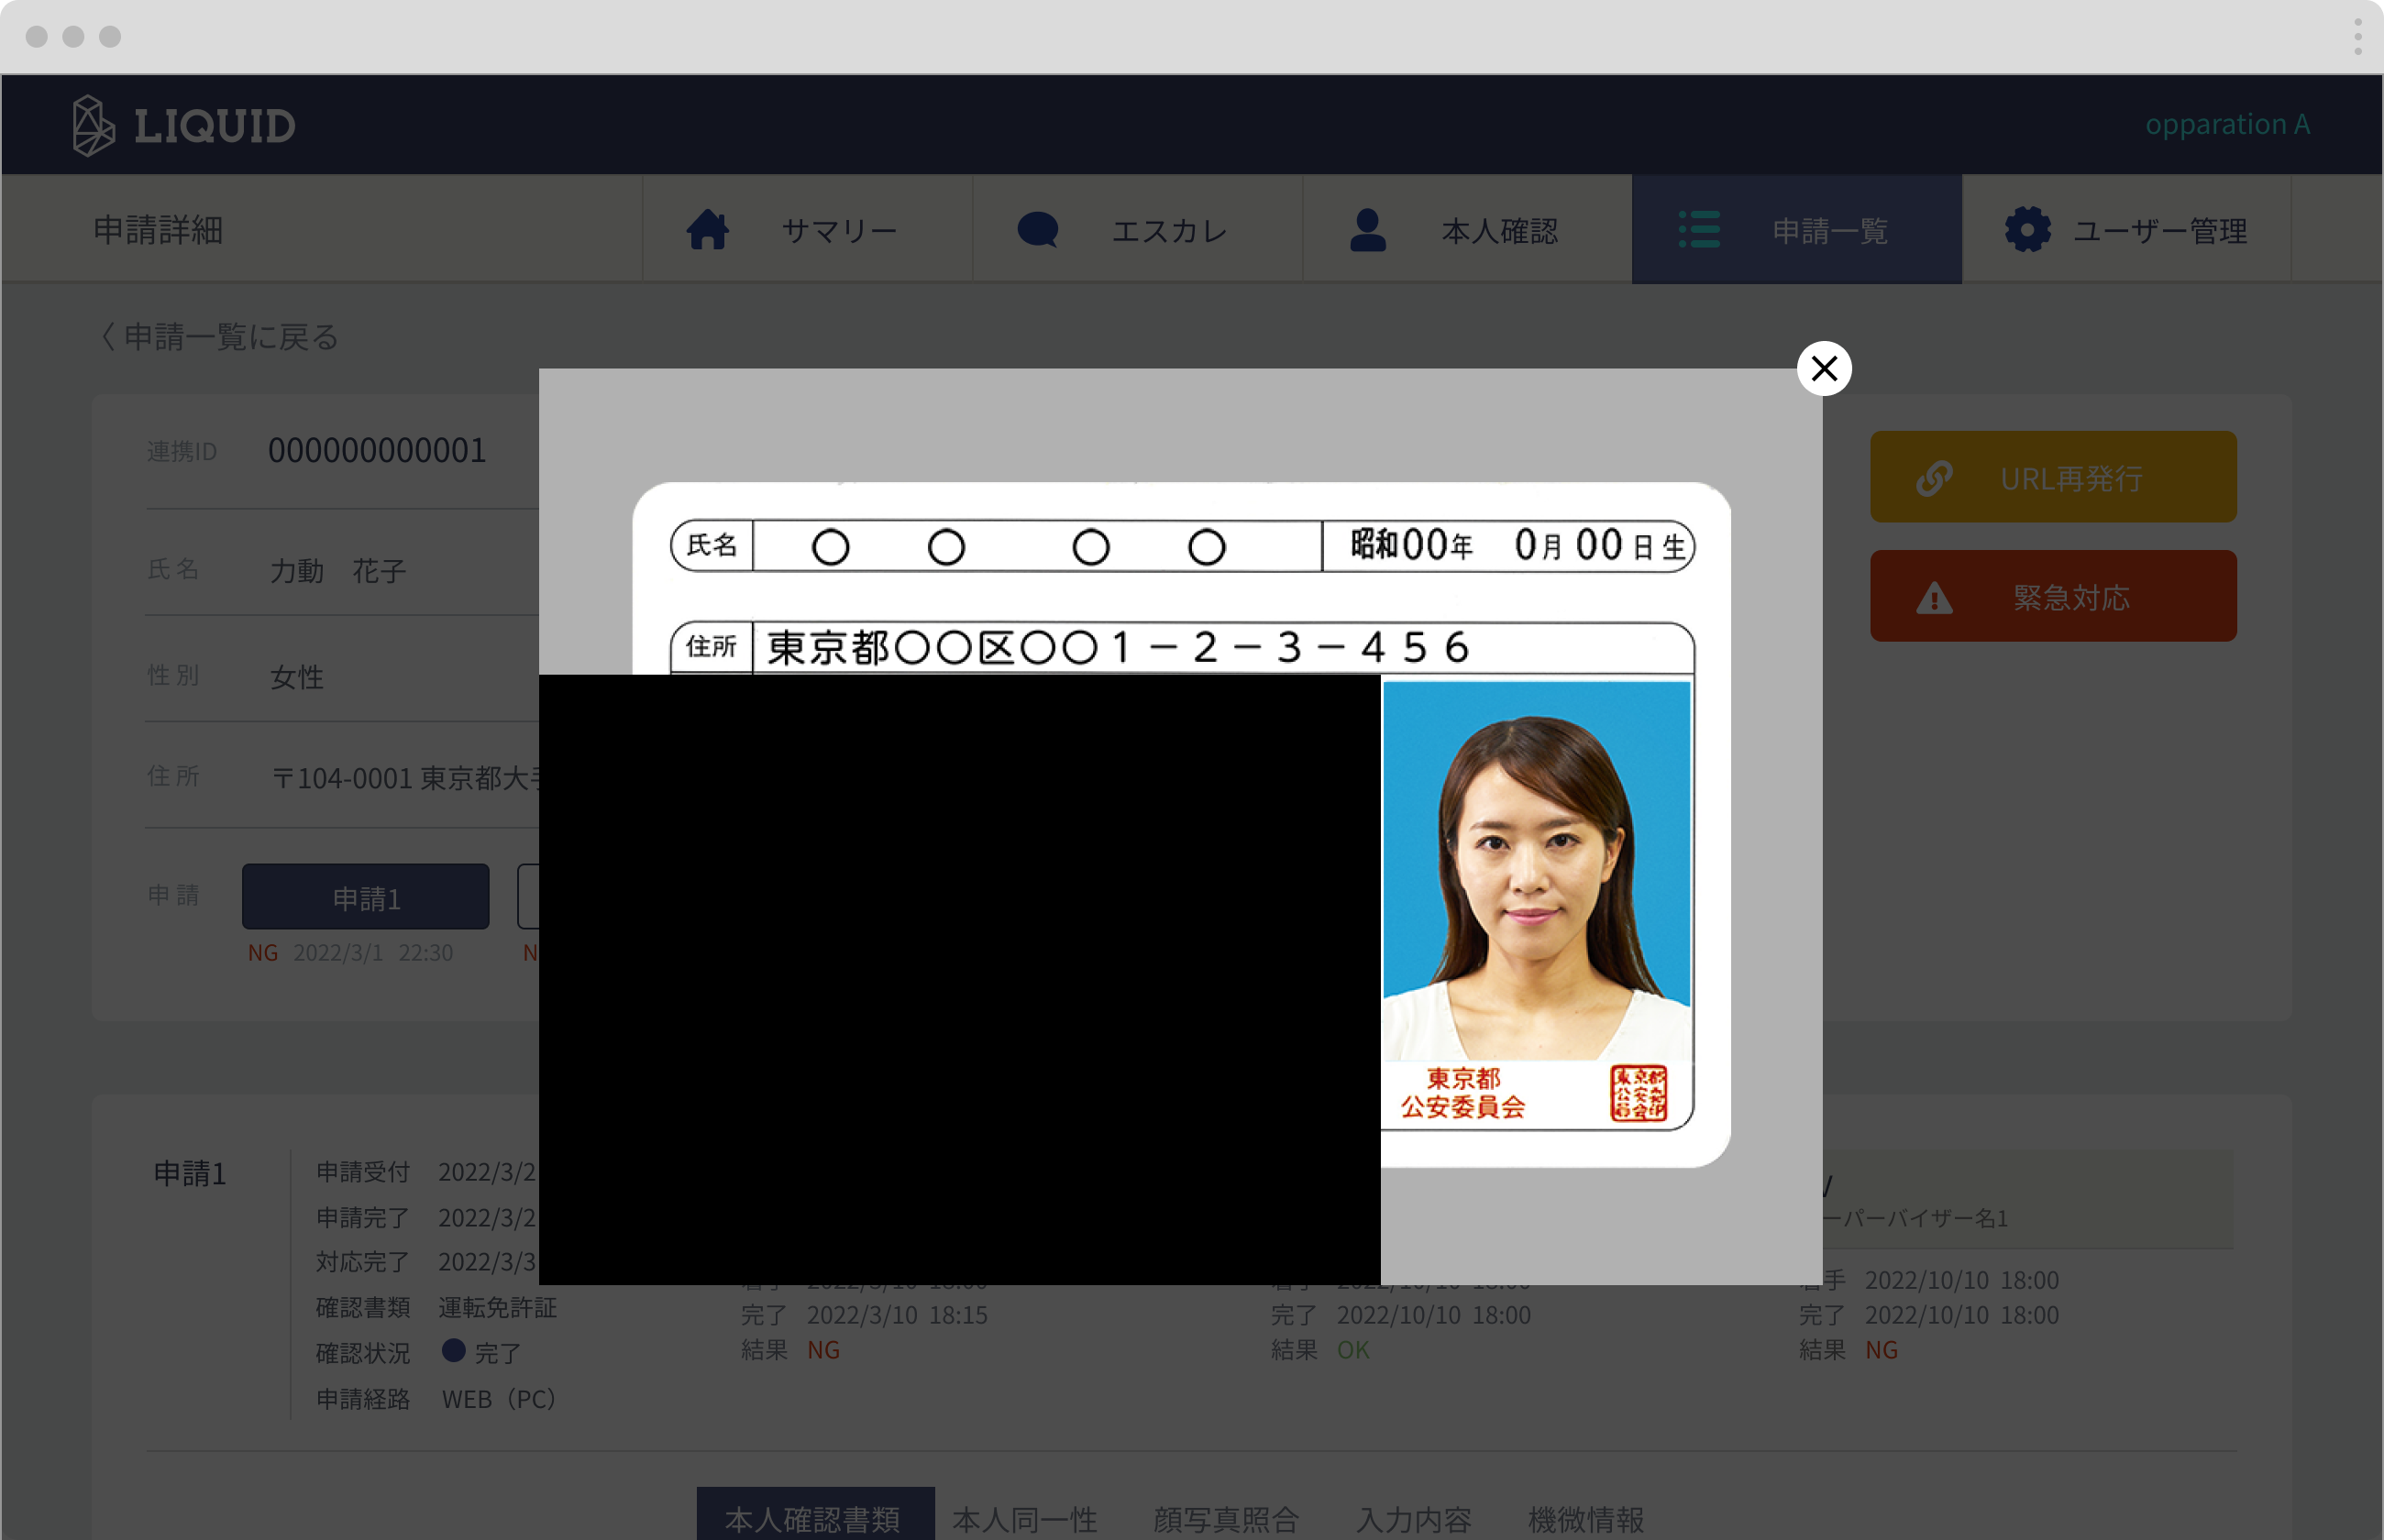This screenshot has width=2384, height=1540.
Task: Click the 運転免許証 document type text
Action: (x=498, y=1307)
